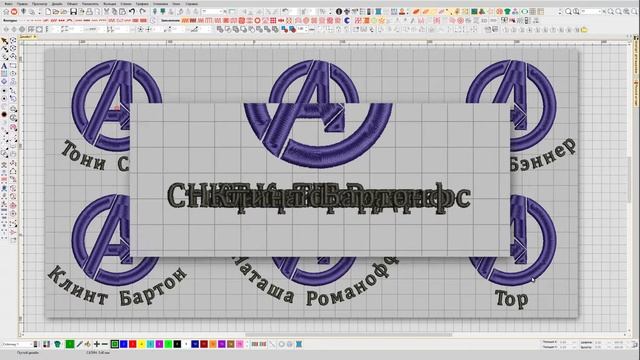The image size is (640, 360).
Task: Click the pencil icon in the color toolbar
Action: tap(80, 344)
